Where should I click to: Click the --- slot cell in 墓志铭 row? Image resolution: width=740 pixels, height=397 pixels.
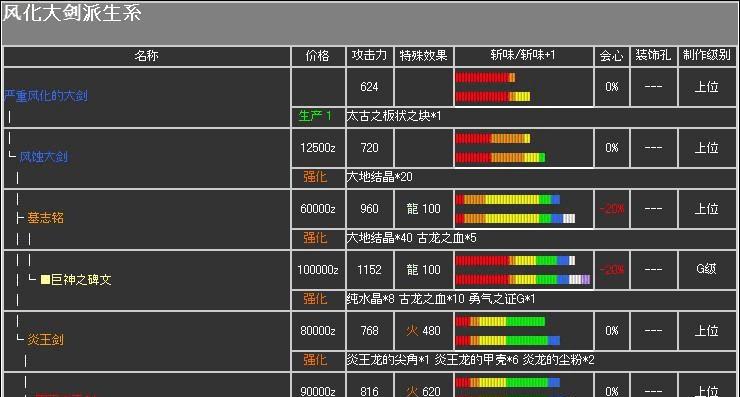[x=653, y=209]
